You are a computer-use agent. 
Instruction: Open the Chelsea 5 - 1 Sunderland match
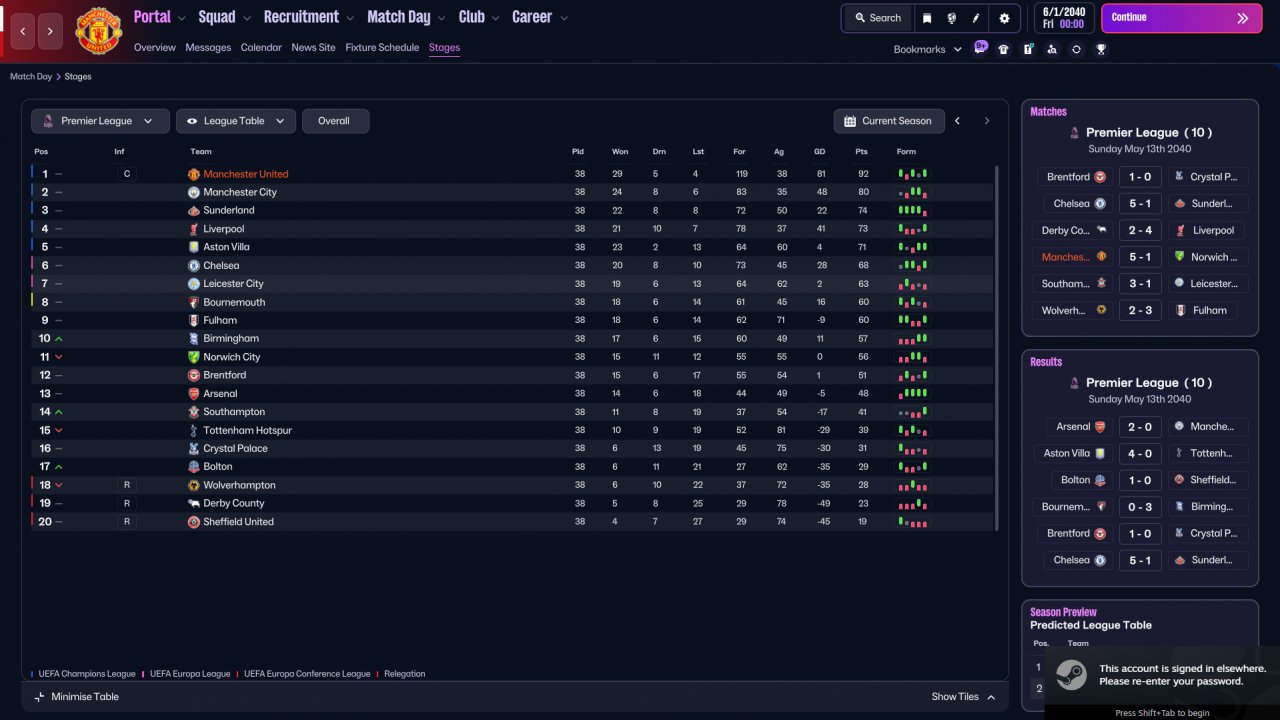click(1140, 204)
